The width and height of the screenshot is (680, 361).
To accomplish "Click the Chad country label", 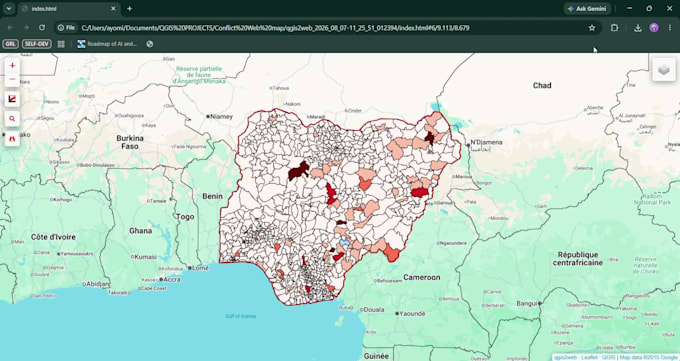I will click(542, 85).
